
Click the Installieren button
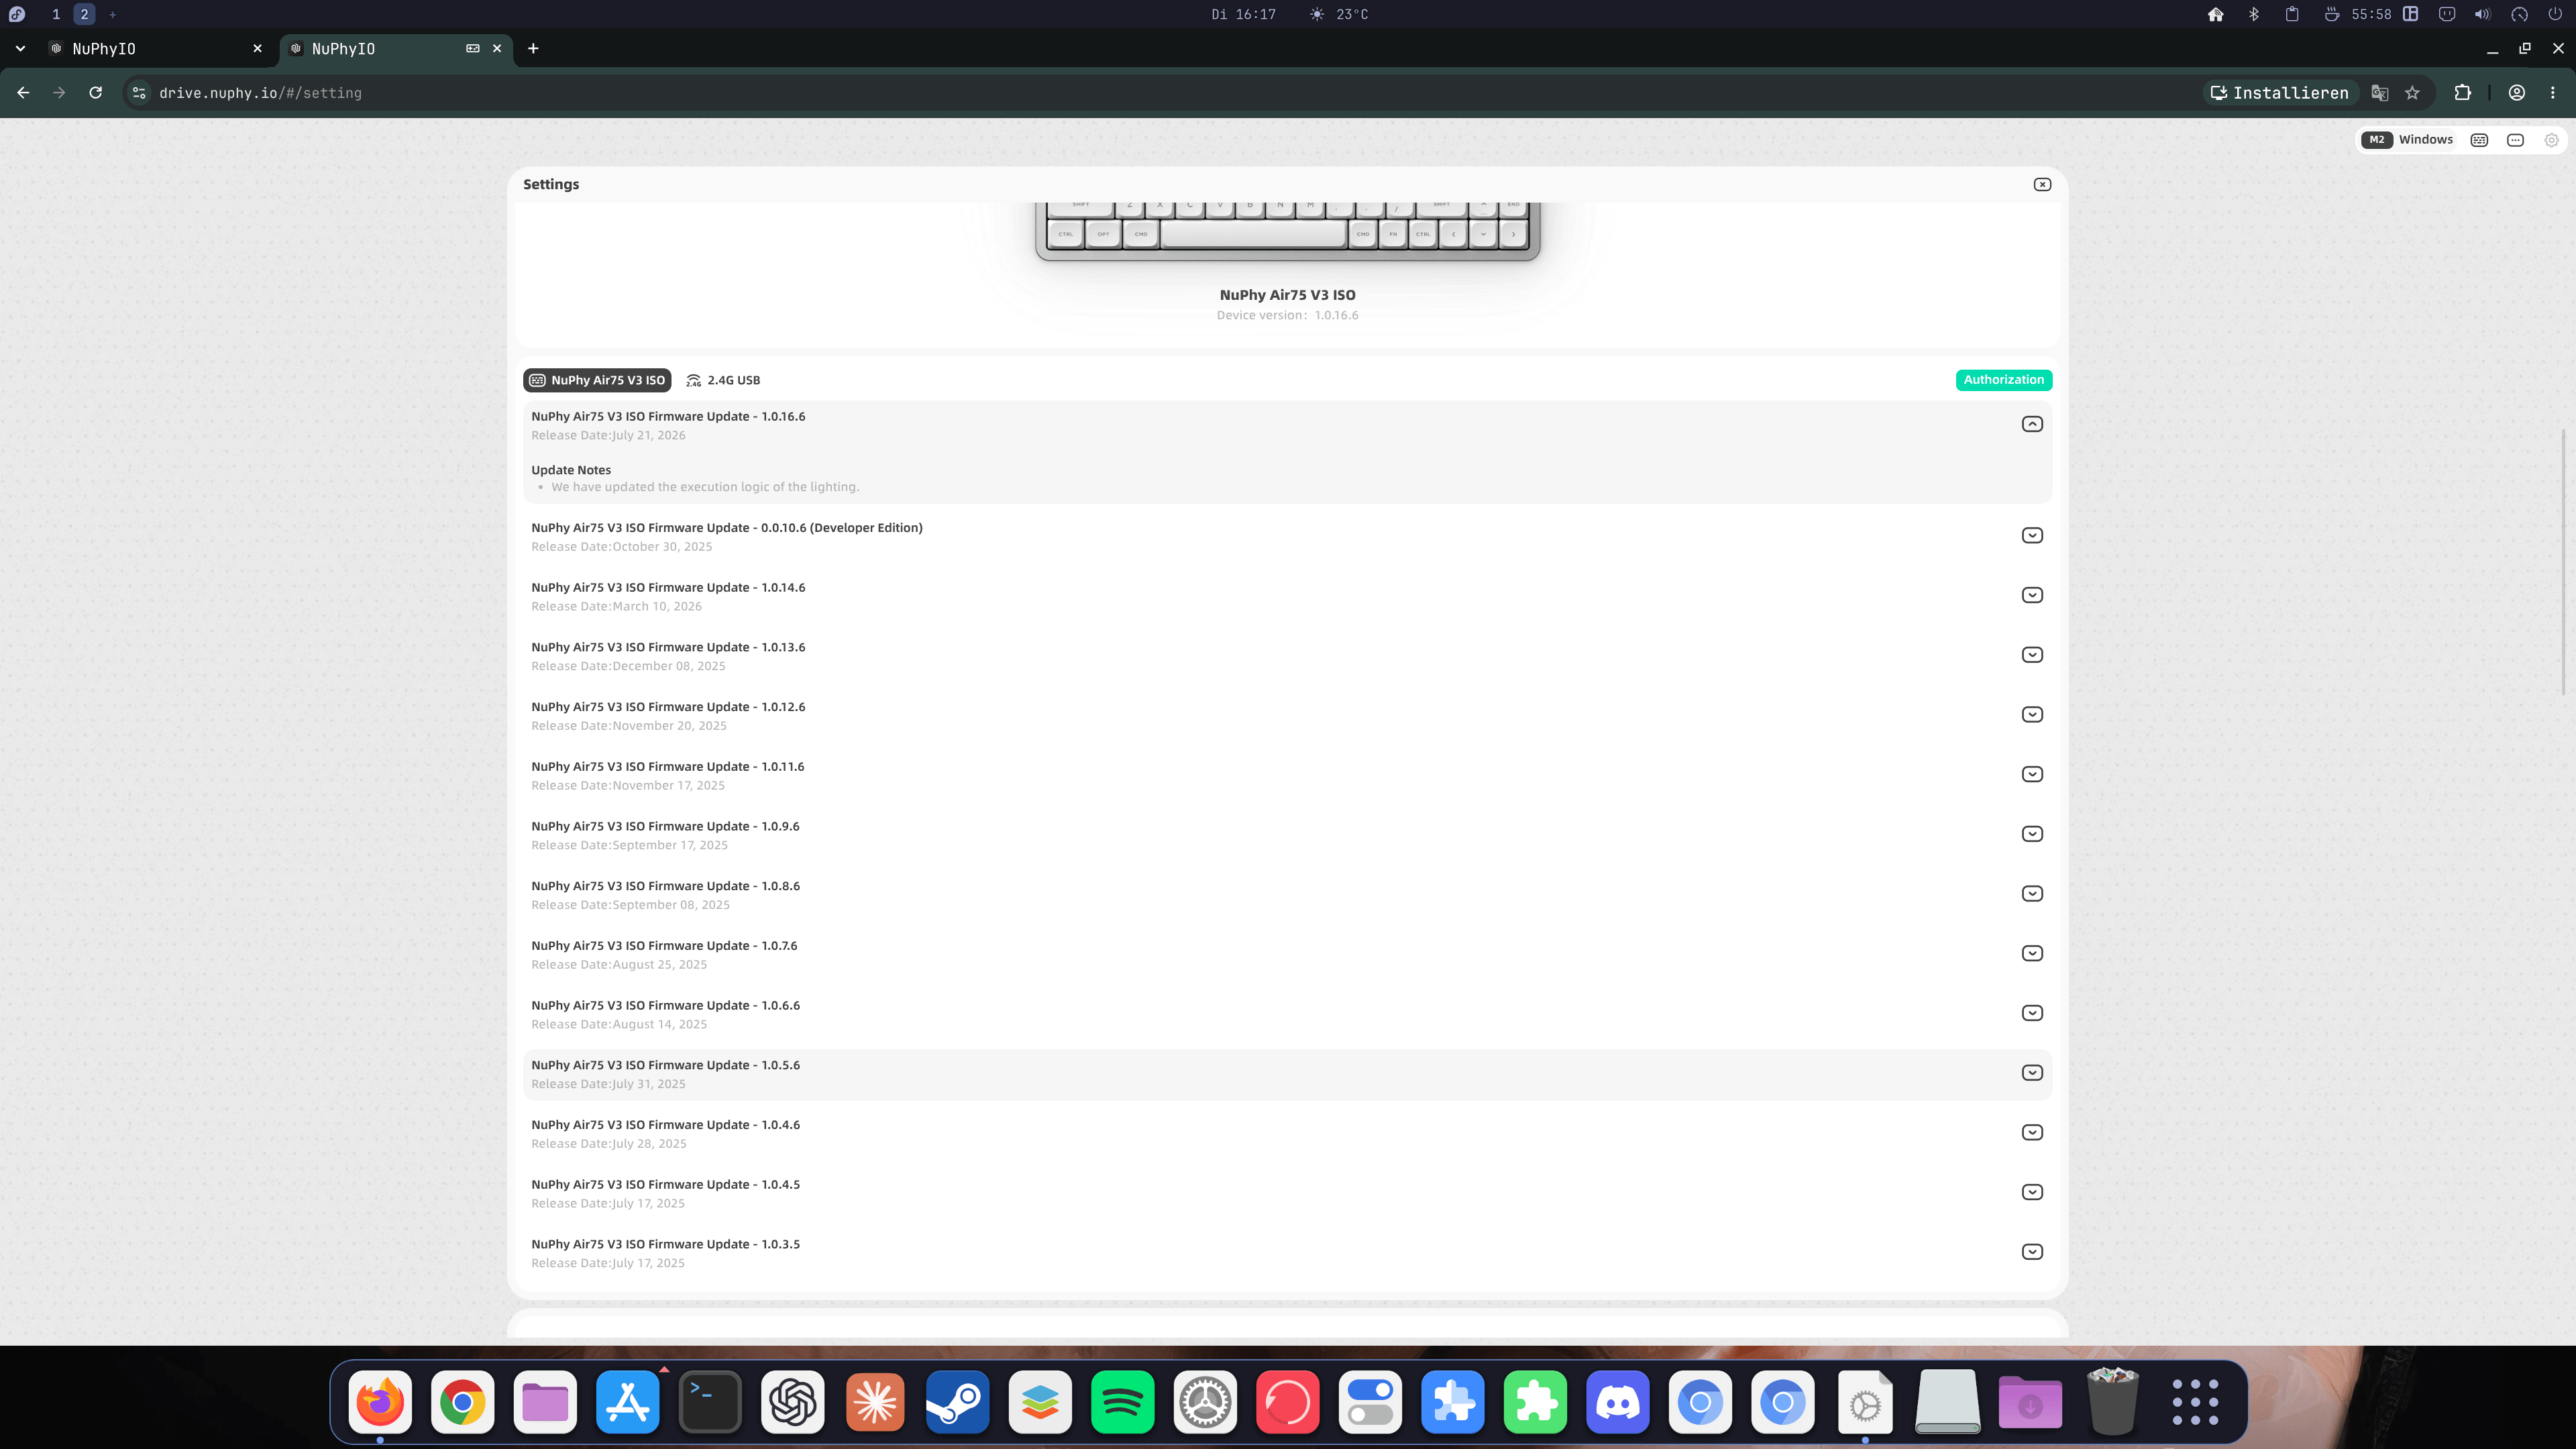pyautogui.click(x=2279, y=93)
